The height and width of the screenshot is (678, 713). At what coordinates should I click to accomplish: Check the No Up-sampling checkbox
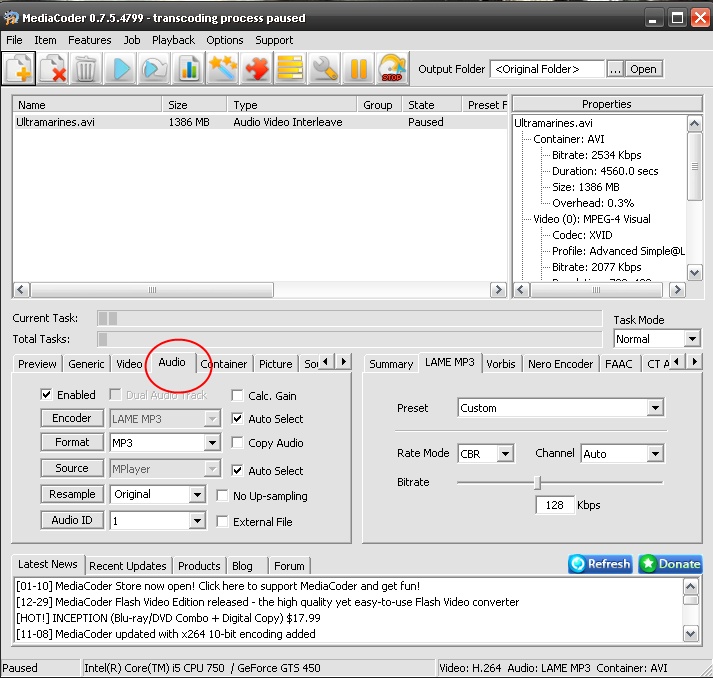222,496
